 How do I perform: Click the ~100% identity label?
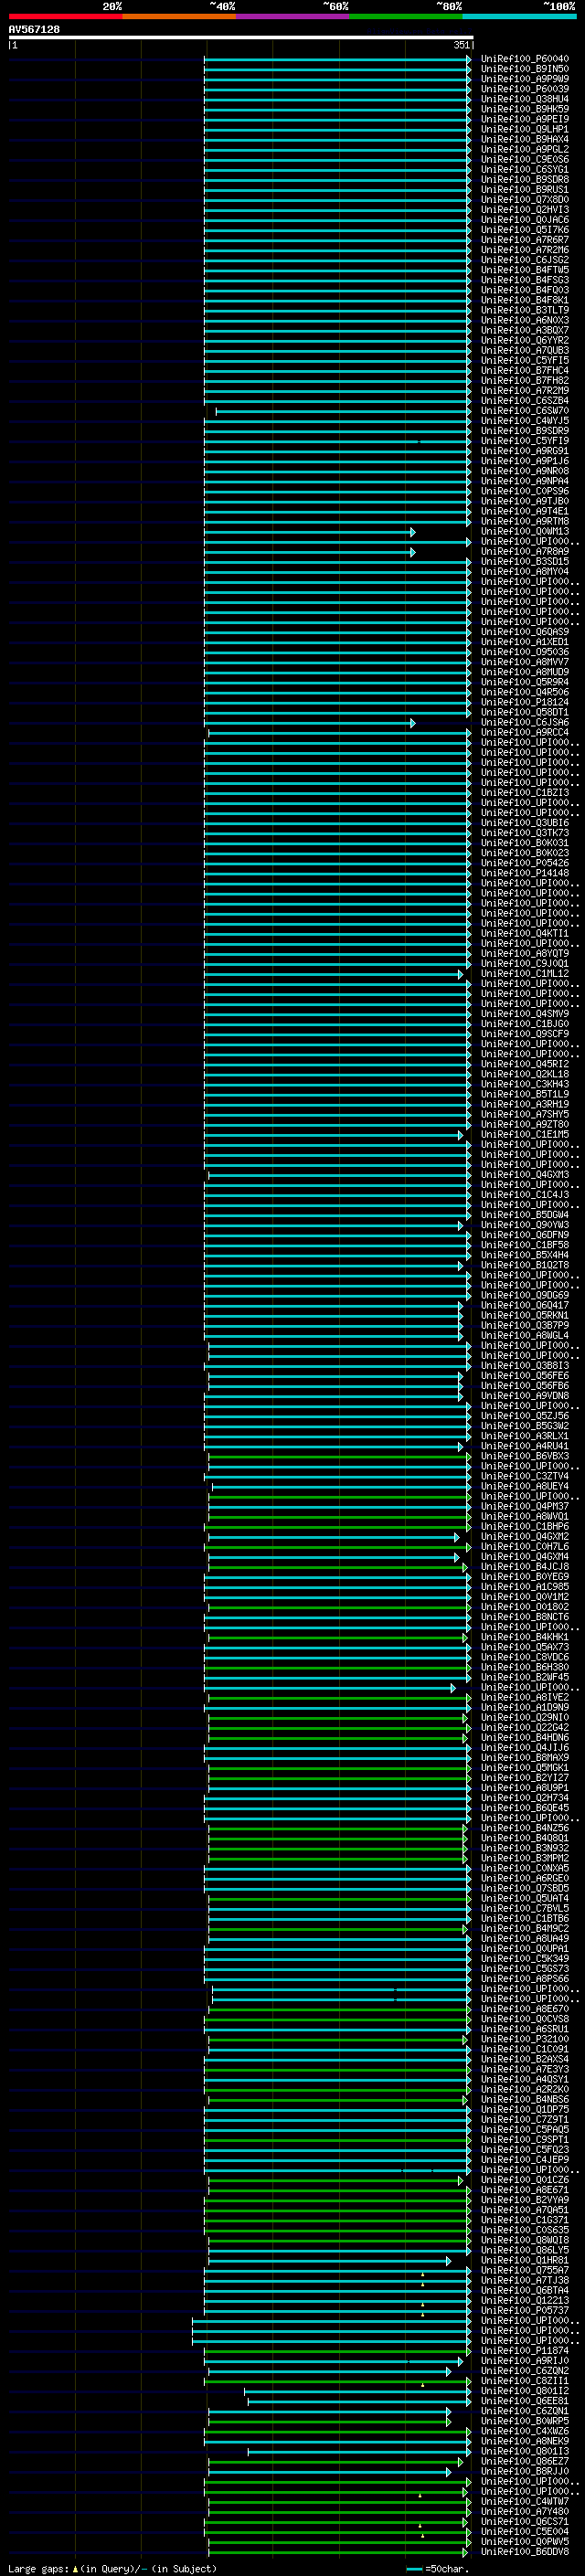[x=560, y=6]
